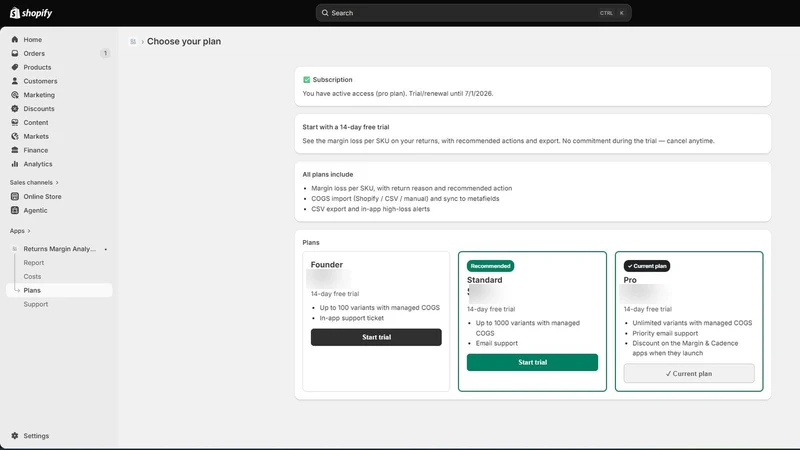Click the Subscription status message text
This screenshot has width=800, height=450.
tap(398, 93)
